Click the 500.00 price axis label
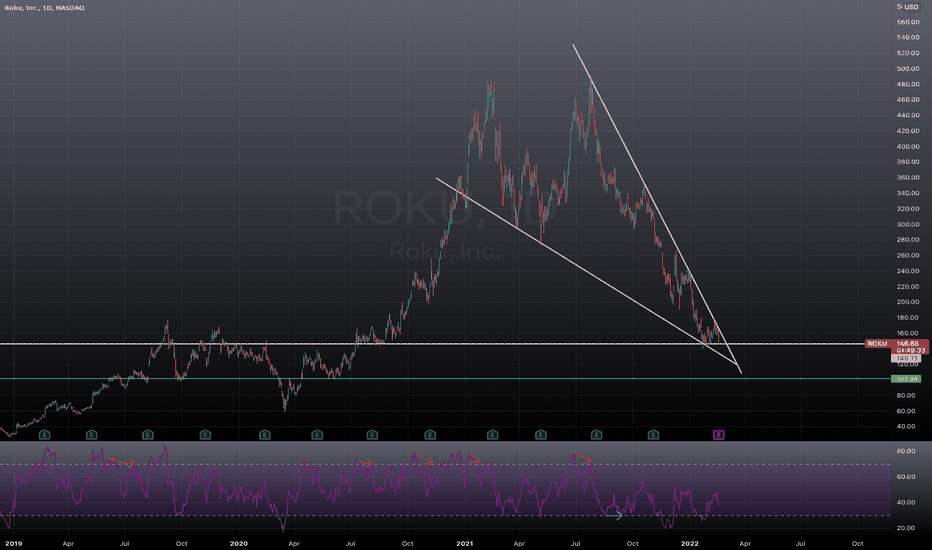The width and height of the screenshot is (932, 550). pyautogui.click(x=908, y=68)
